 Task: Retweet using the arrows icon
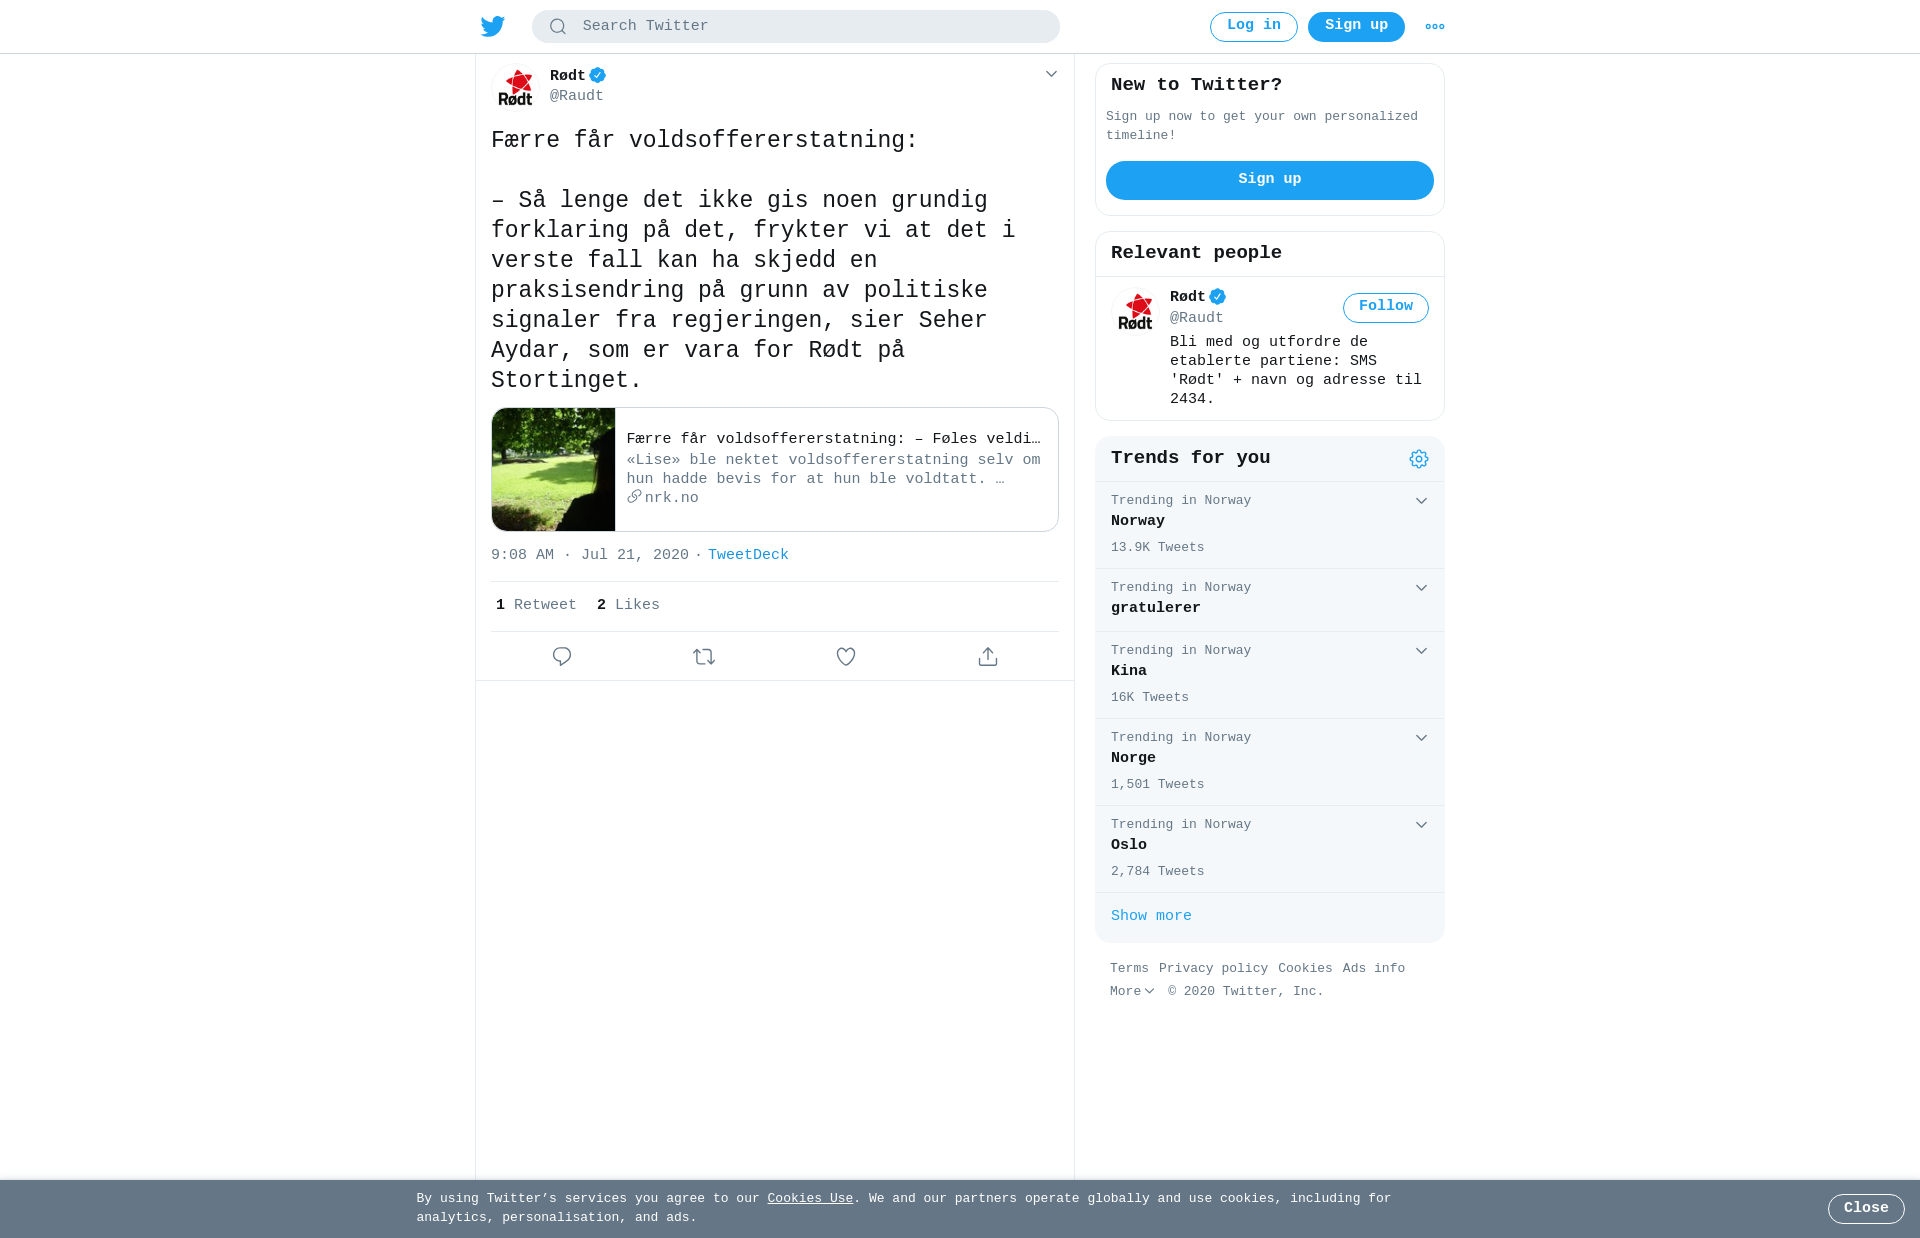(704, 657)
